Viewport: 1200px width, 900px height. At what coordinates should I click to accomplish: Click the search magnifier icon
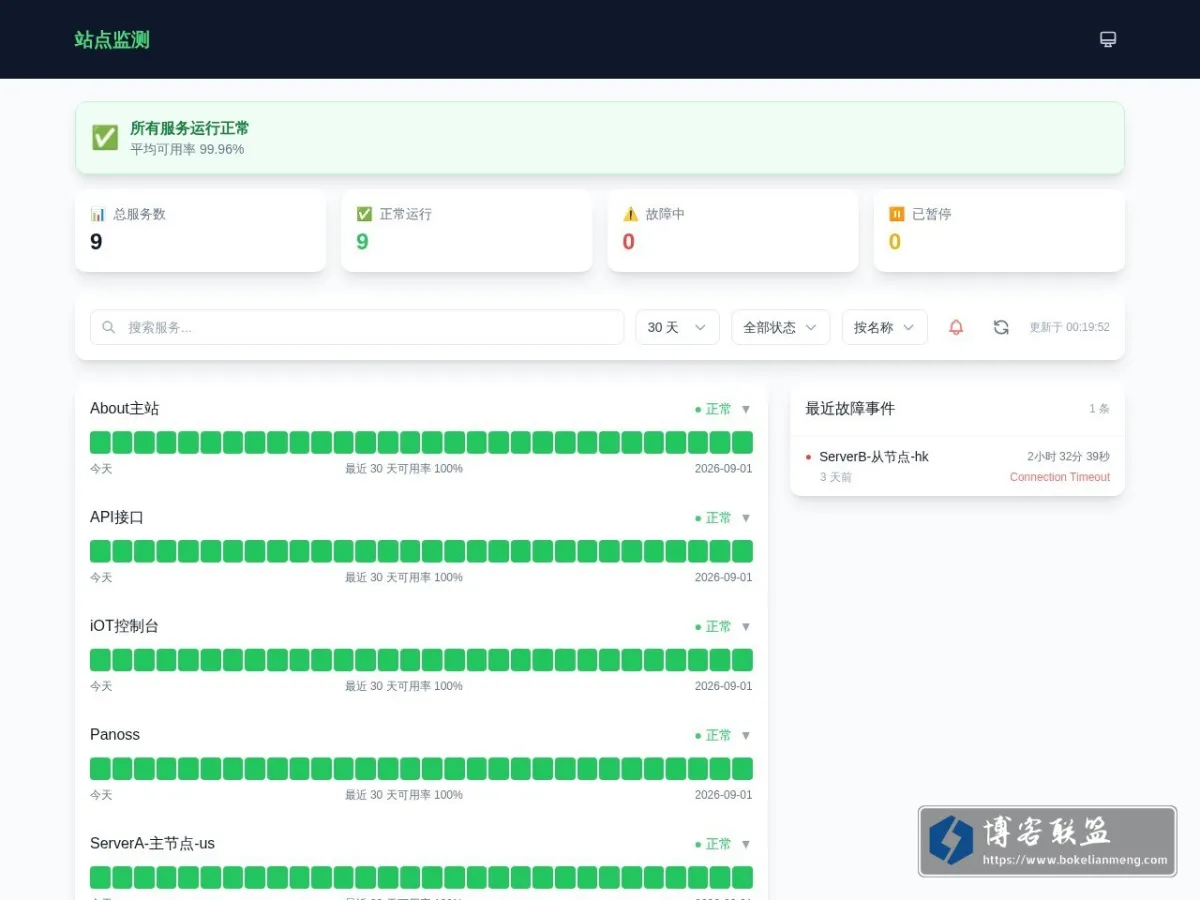[109, 327]
